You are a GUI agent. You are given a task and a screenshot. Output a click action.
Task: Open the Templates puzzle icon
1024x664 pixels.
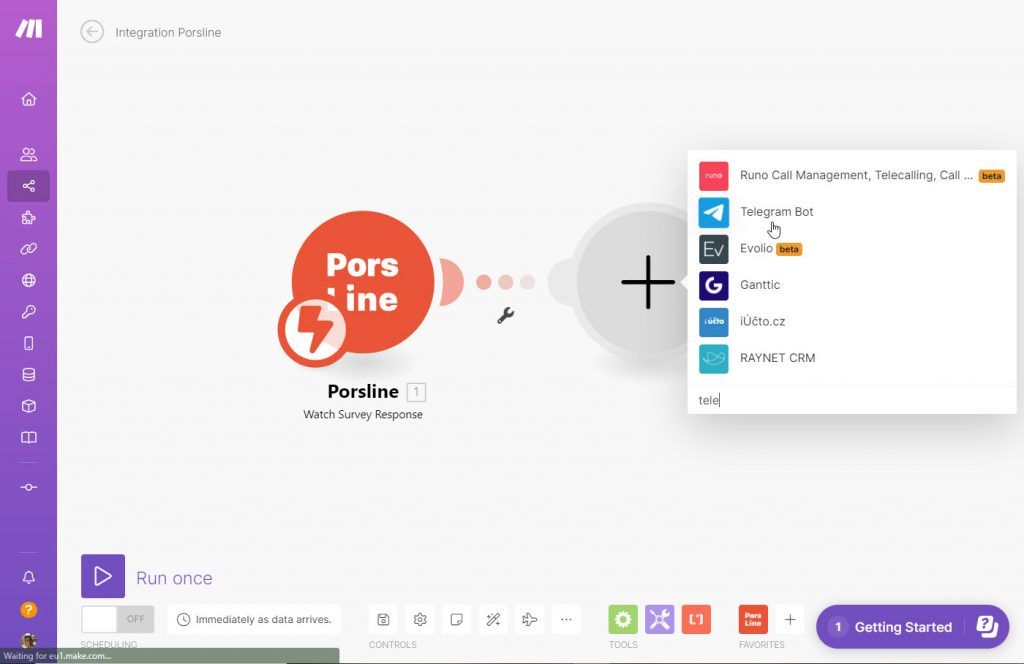[x=29, y=217]
